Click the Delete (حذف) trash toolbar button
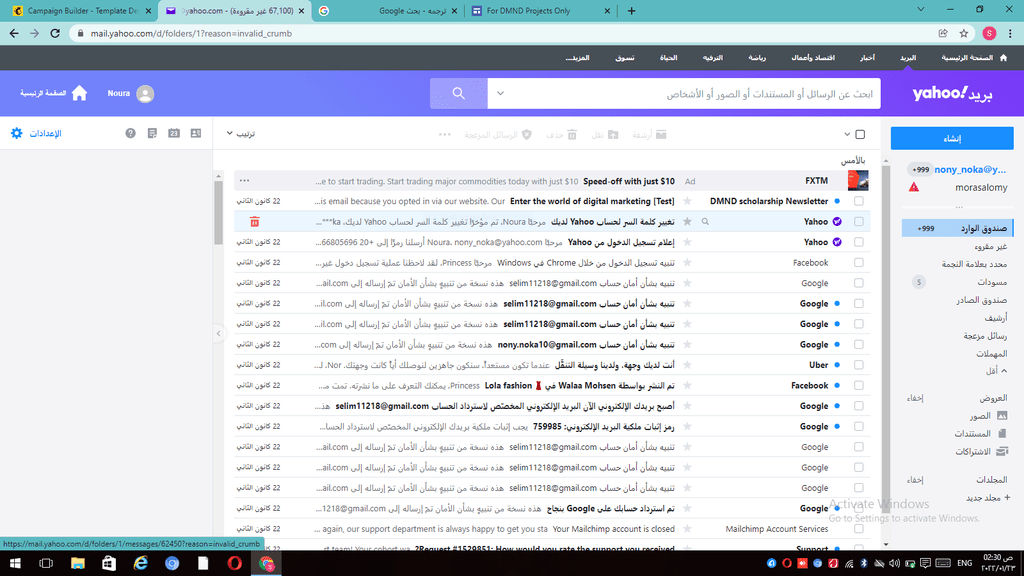This screenshot has height=576, width=1024. 562,135
